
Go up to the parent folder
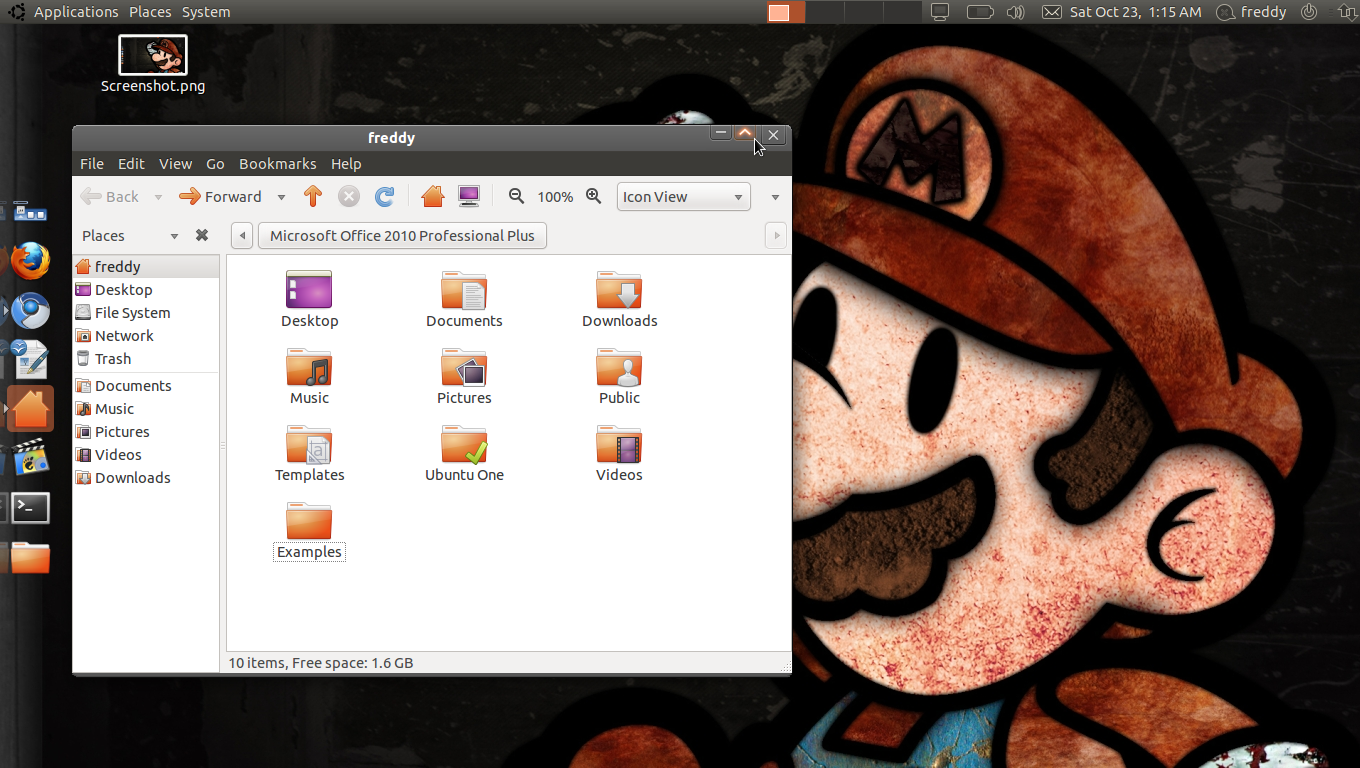[313, 197]
